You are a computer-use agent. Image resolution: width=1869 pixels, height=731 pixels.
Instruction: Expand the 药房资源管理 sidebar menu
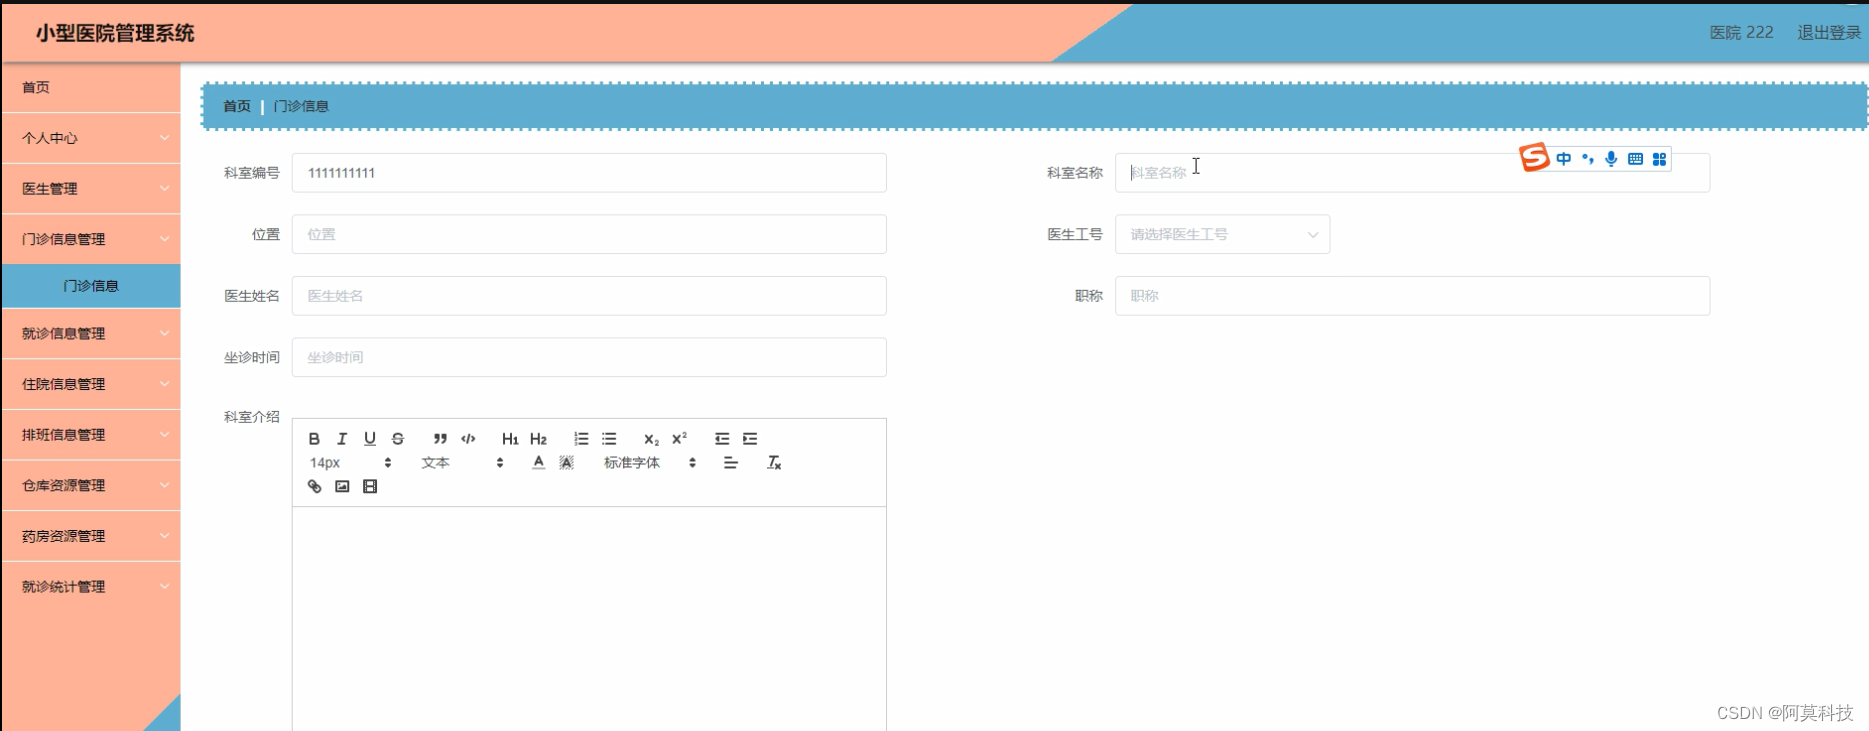(x=91, y=536)
